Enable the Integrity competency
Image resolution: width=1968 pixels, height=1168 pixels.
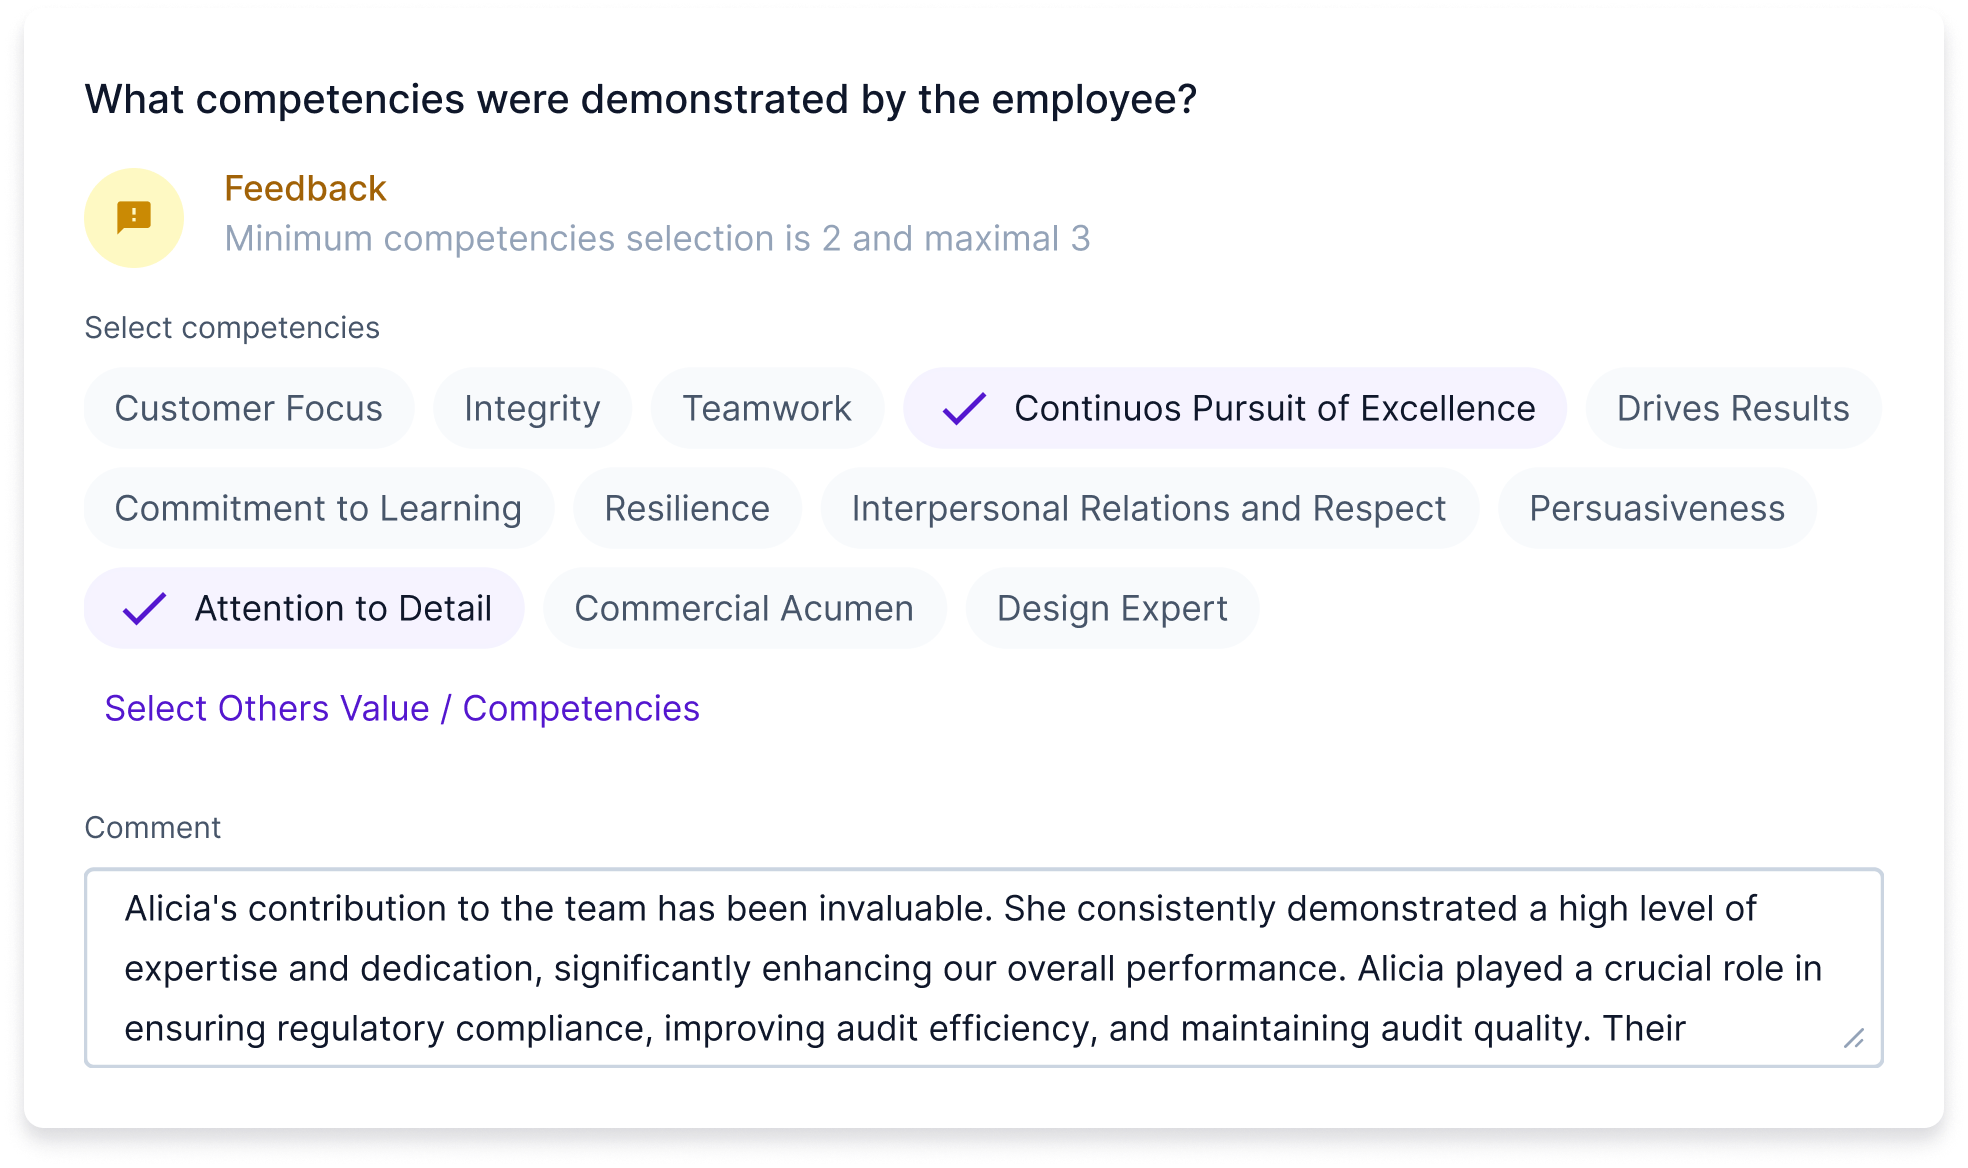tap(531, 408)
